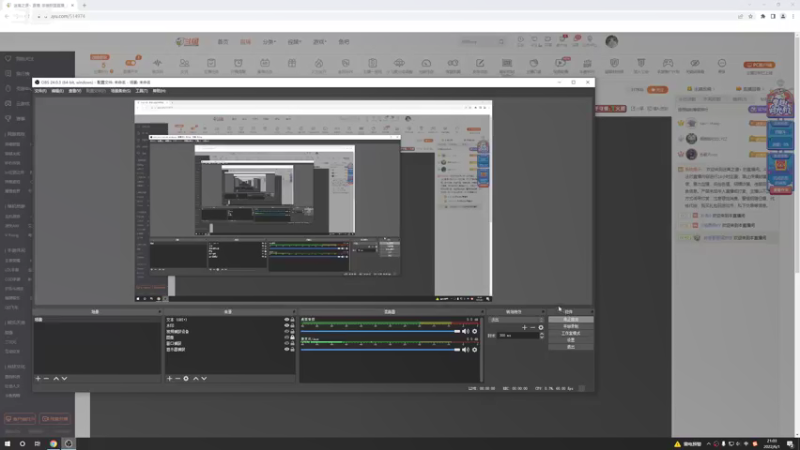800x450 pixels.
Task: Open the 查看(V) menu in OBS
Action: [x=75, y=91]
